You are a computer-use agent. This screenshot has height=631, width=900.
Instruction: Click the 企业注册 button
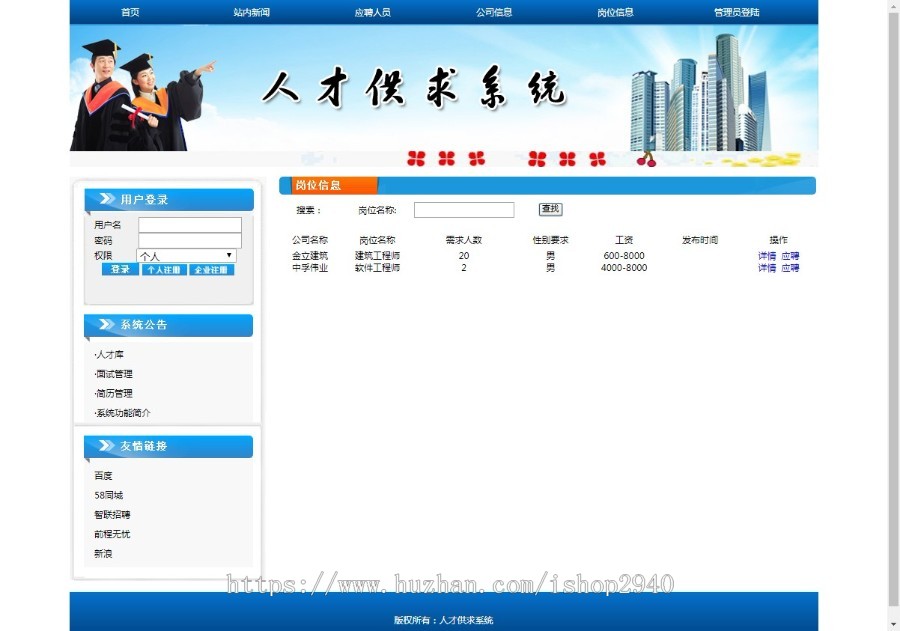point(211,270)
